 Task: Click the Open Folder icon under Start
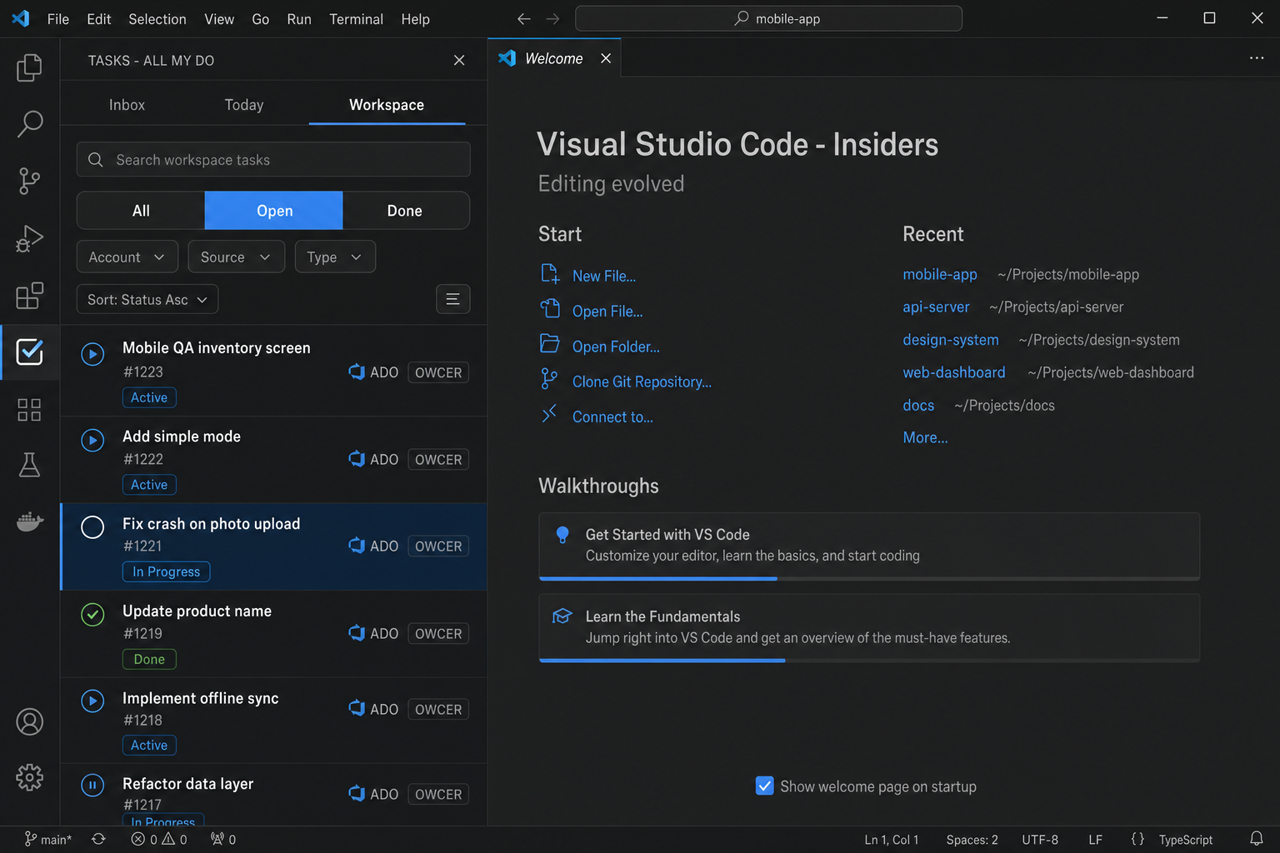click(549, 345)
